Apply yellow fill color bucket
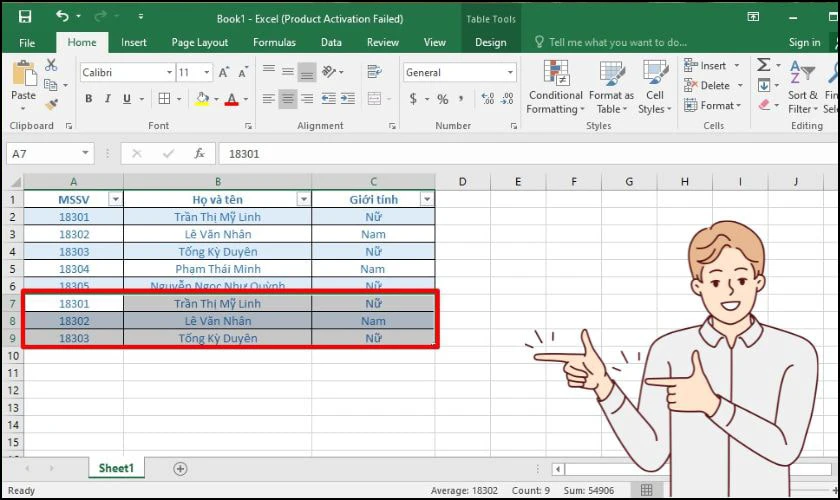This screenshot has width=840, height=500. pos(202,99)
